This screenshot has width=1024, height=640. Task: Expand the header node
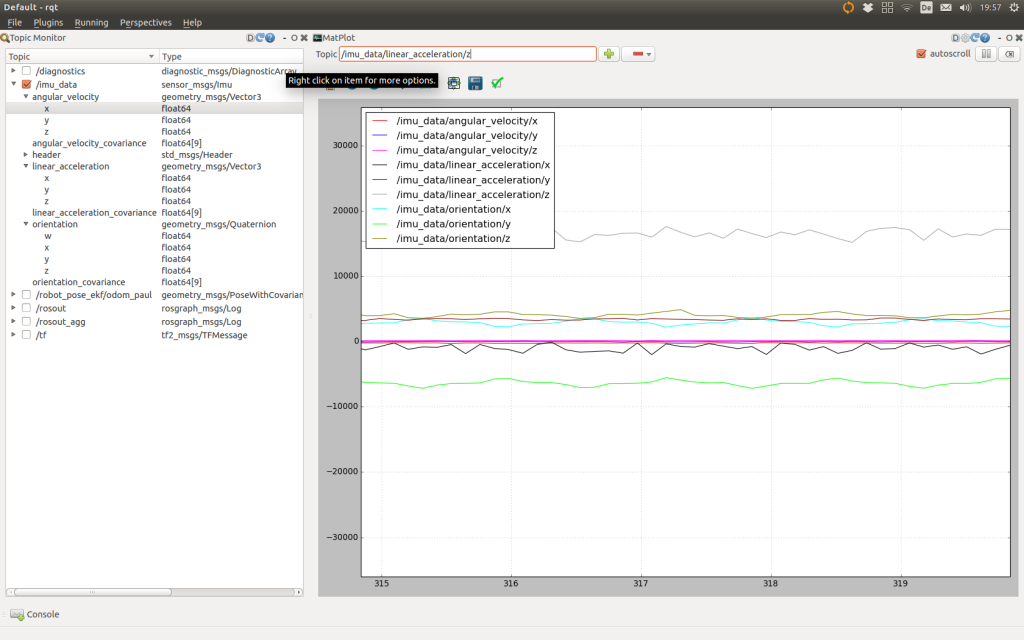(x=25, y=155)
